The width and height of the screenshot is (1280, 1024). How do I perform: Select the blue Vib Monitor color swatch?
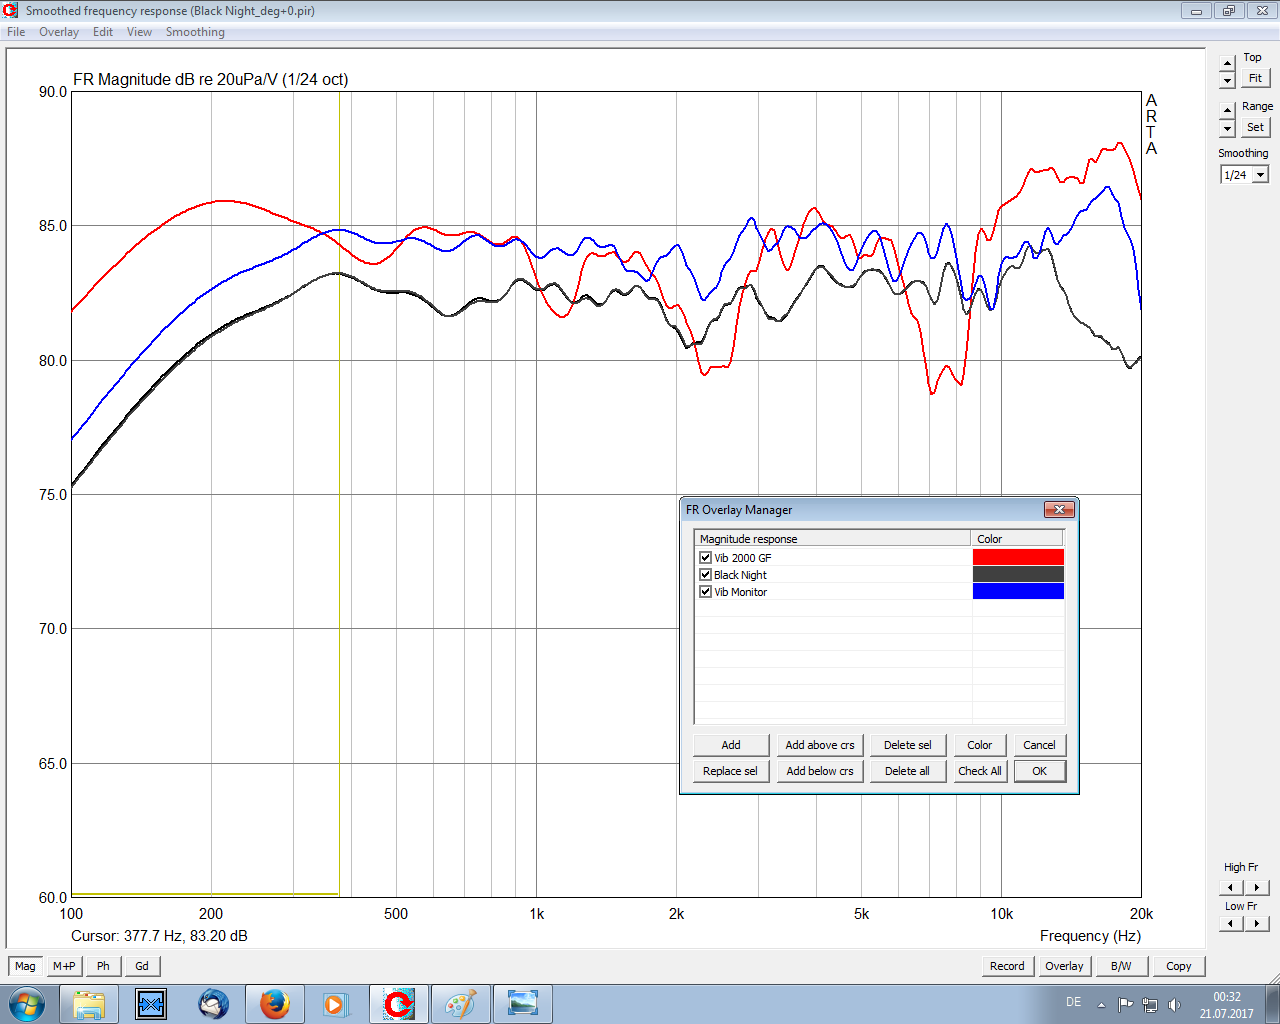coord(1017,592)
